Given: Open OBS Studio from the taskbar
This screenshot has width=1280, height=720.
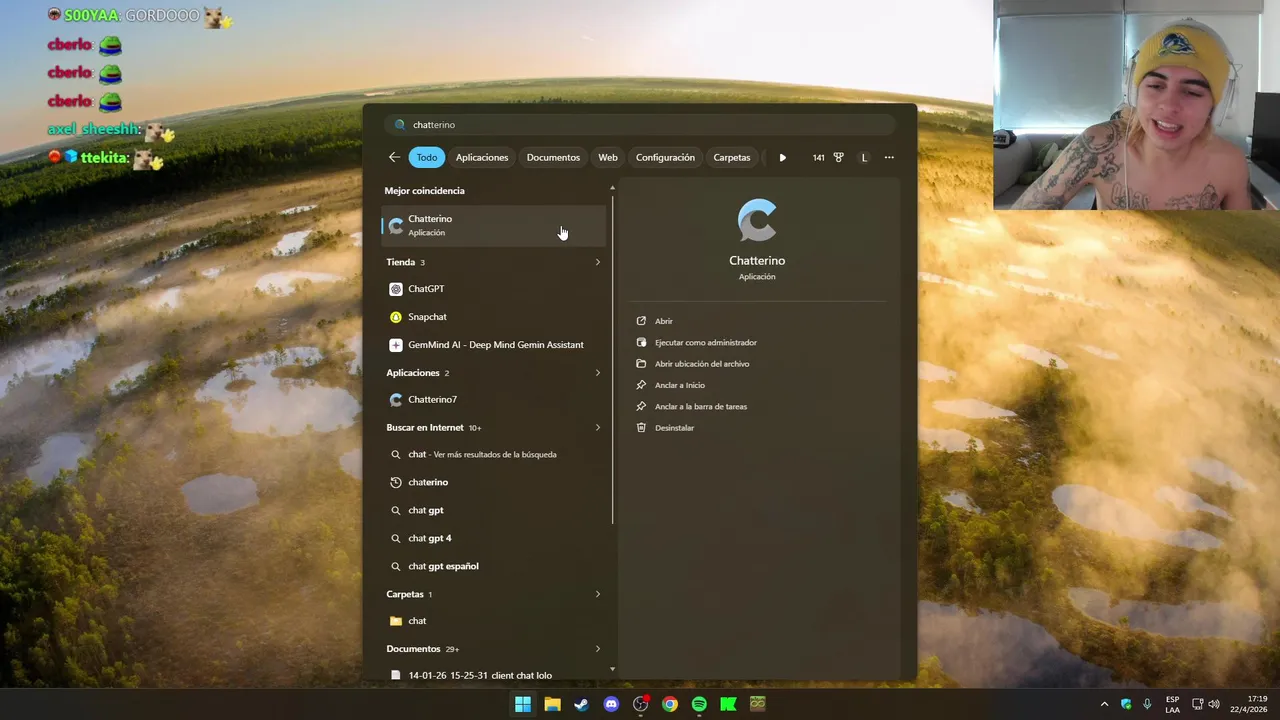Looking at the screenshot, I should tap(640, 704).
